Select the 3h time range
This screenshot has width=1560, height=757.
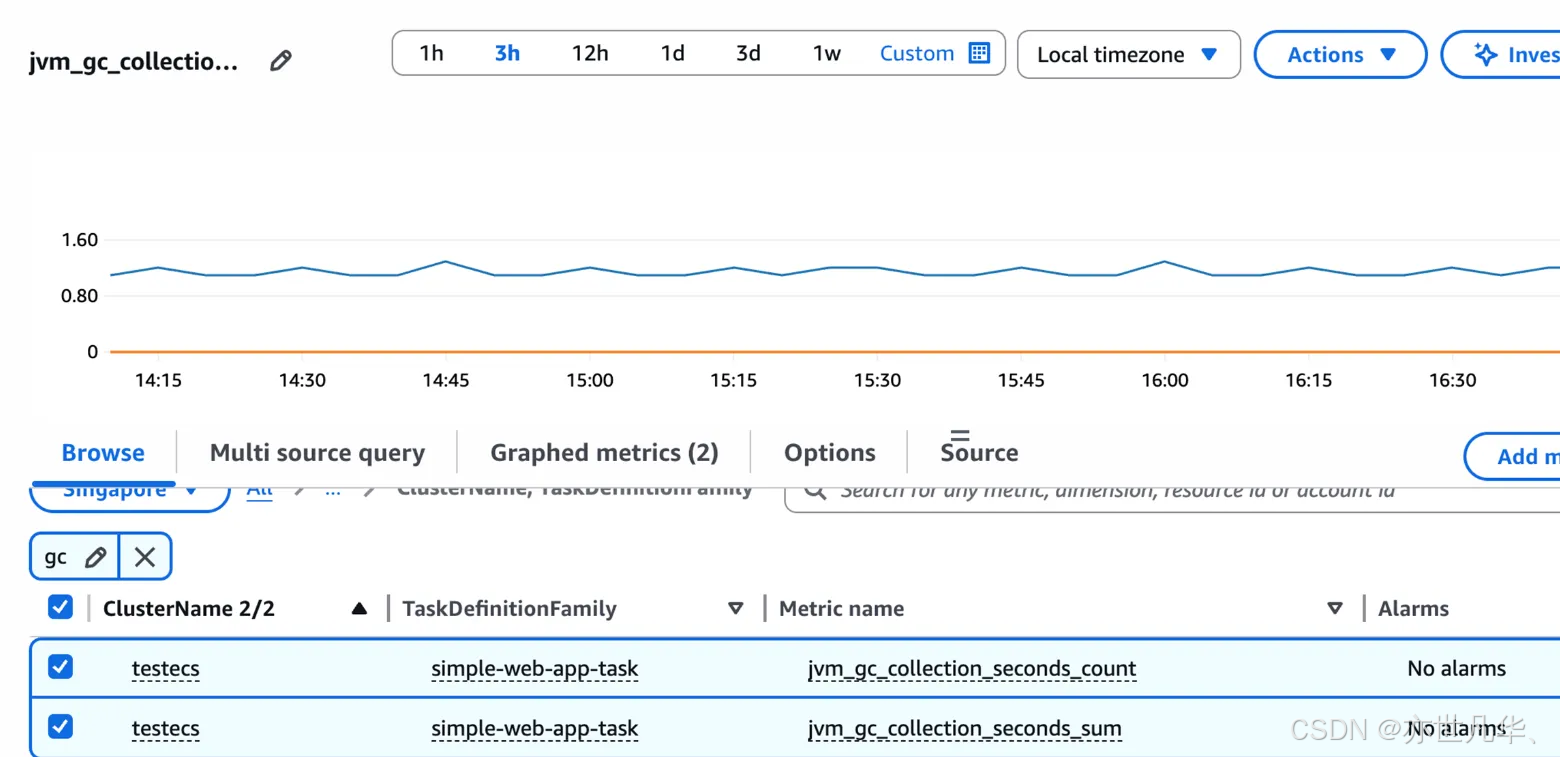[x=507, y=53]
